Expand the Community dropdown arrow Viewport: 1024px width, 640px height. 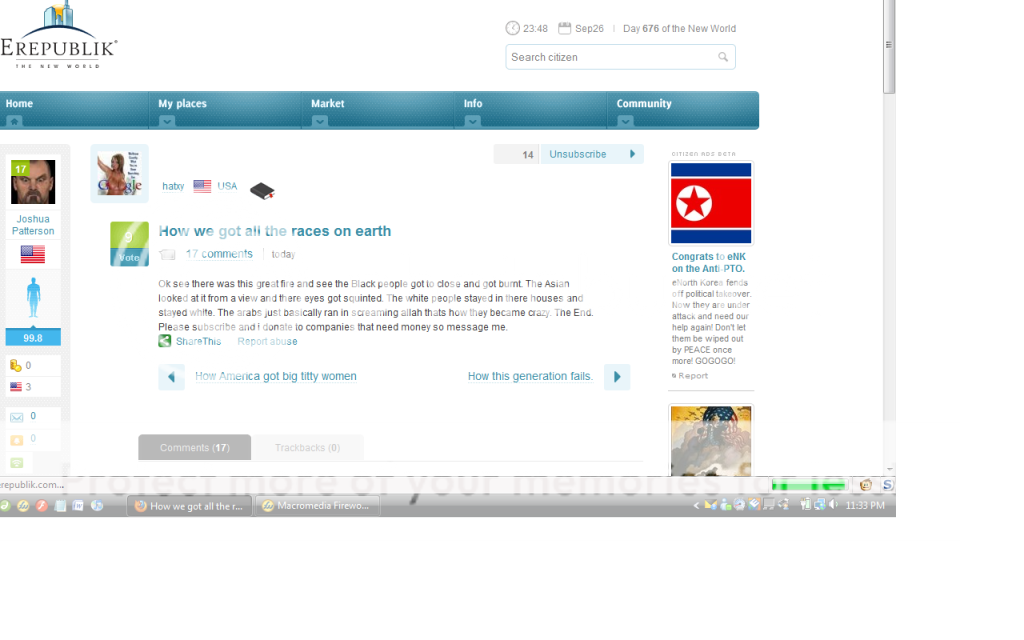click(625, 121)
